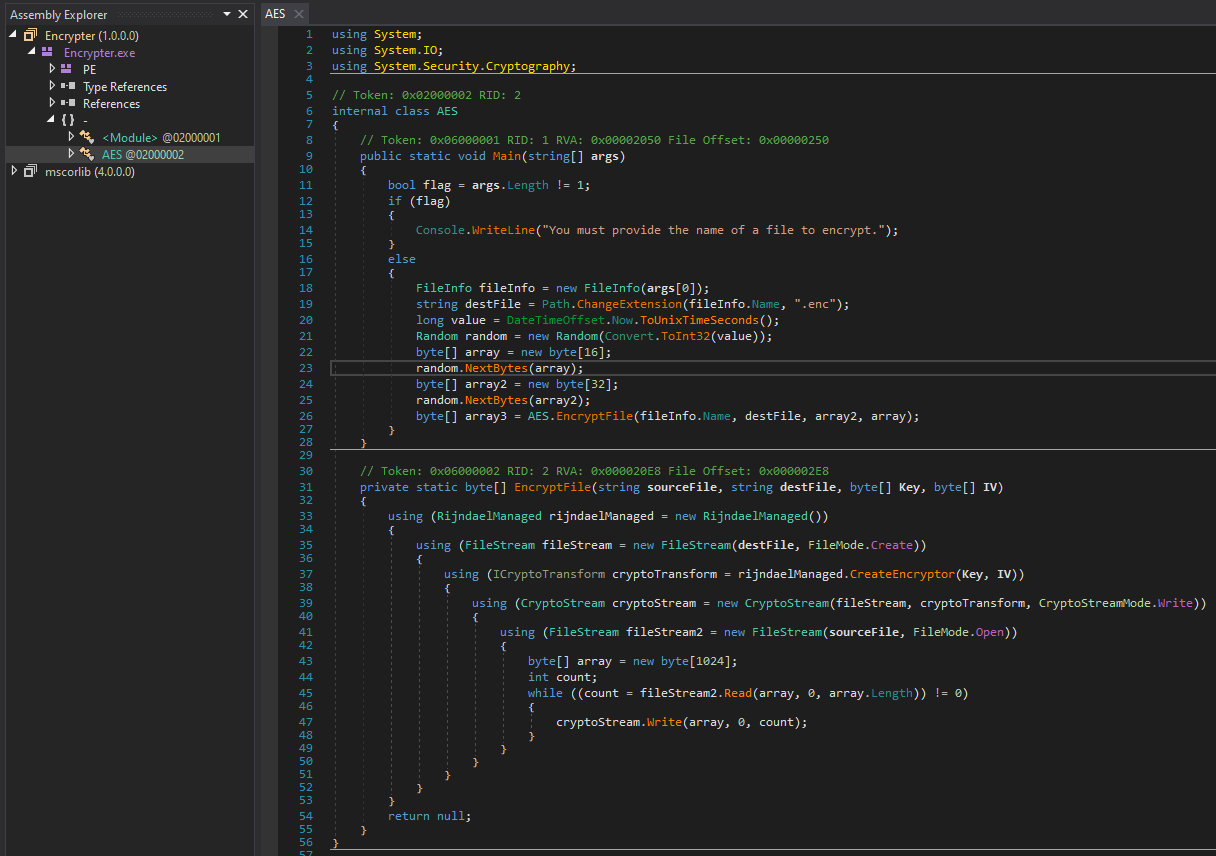Click the purple PE node icon
The image size is (1216, 856).
66,70
